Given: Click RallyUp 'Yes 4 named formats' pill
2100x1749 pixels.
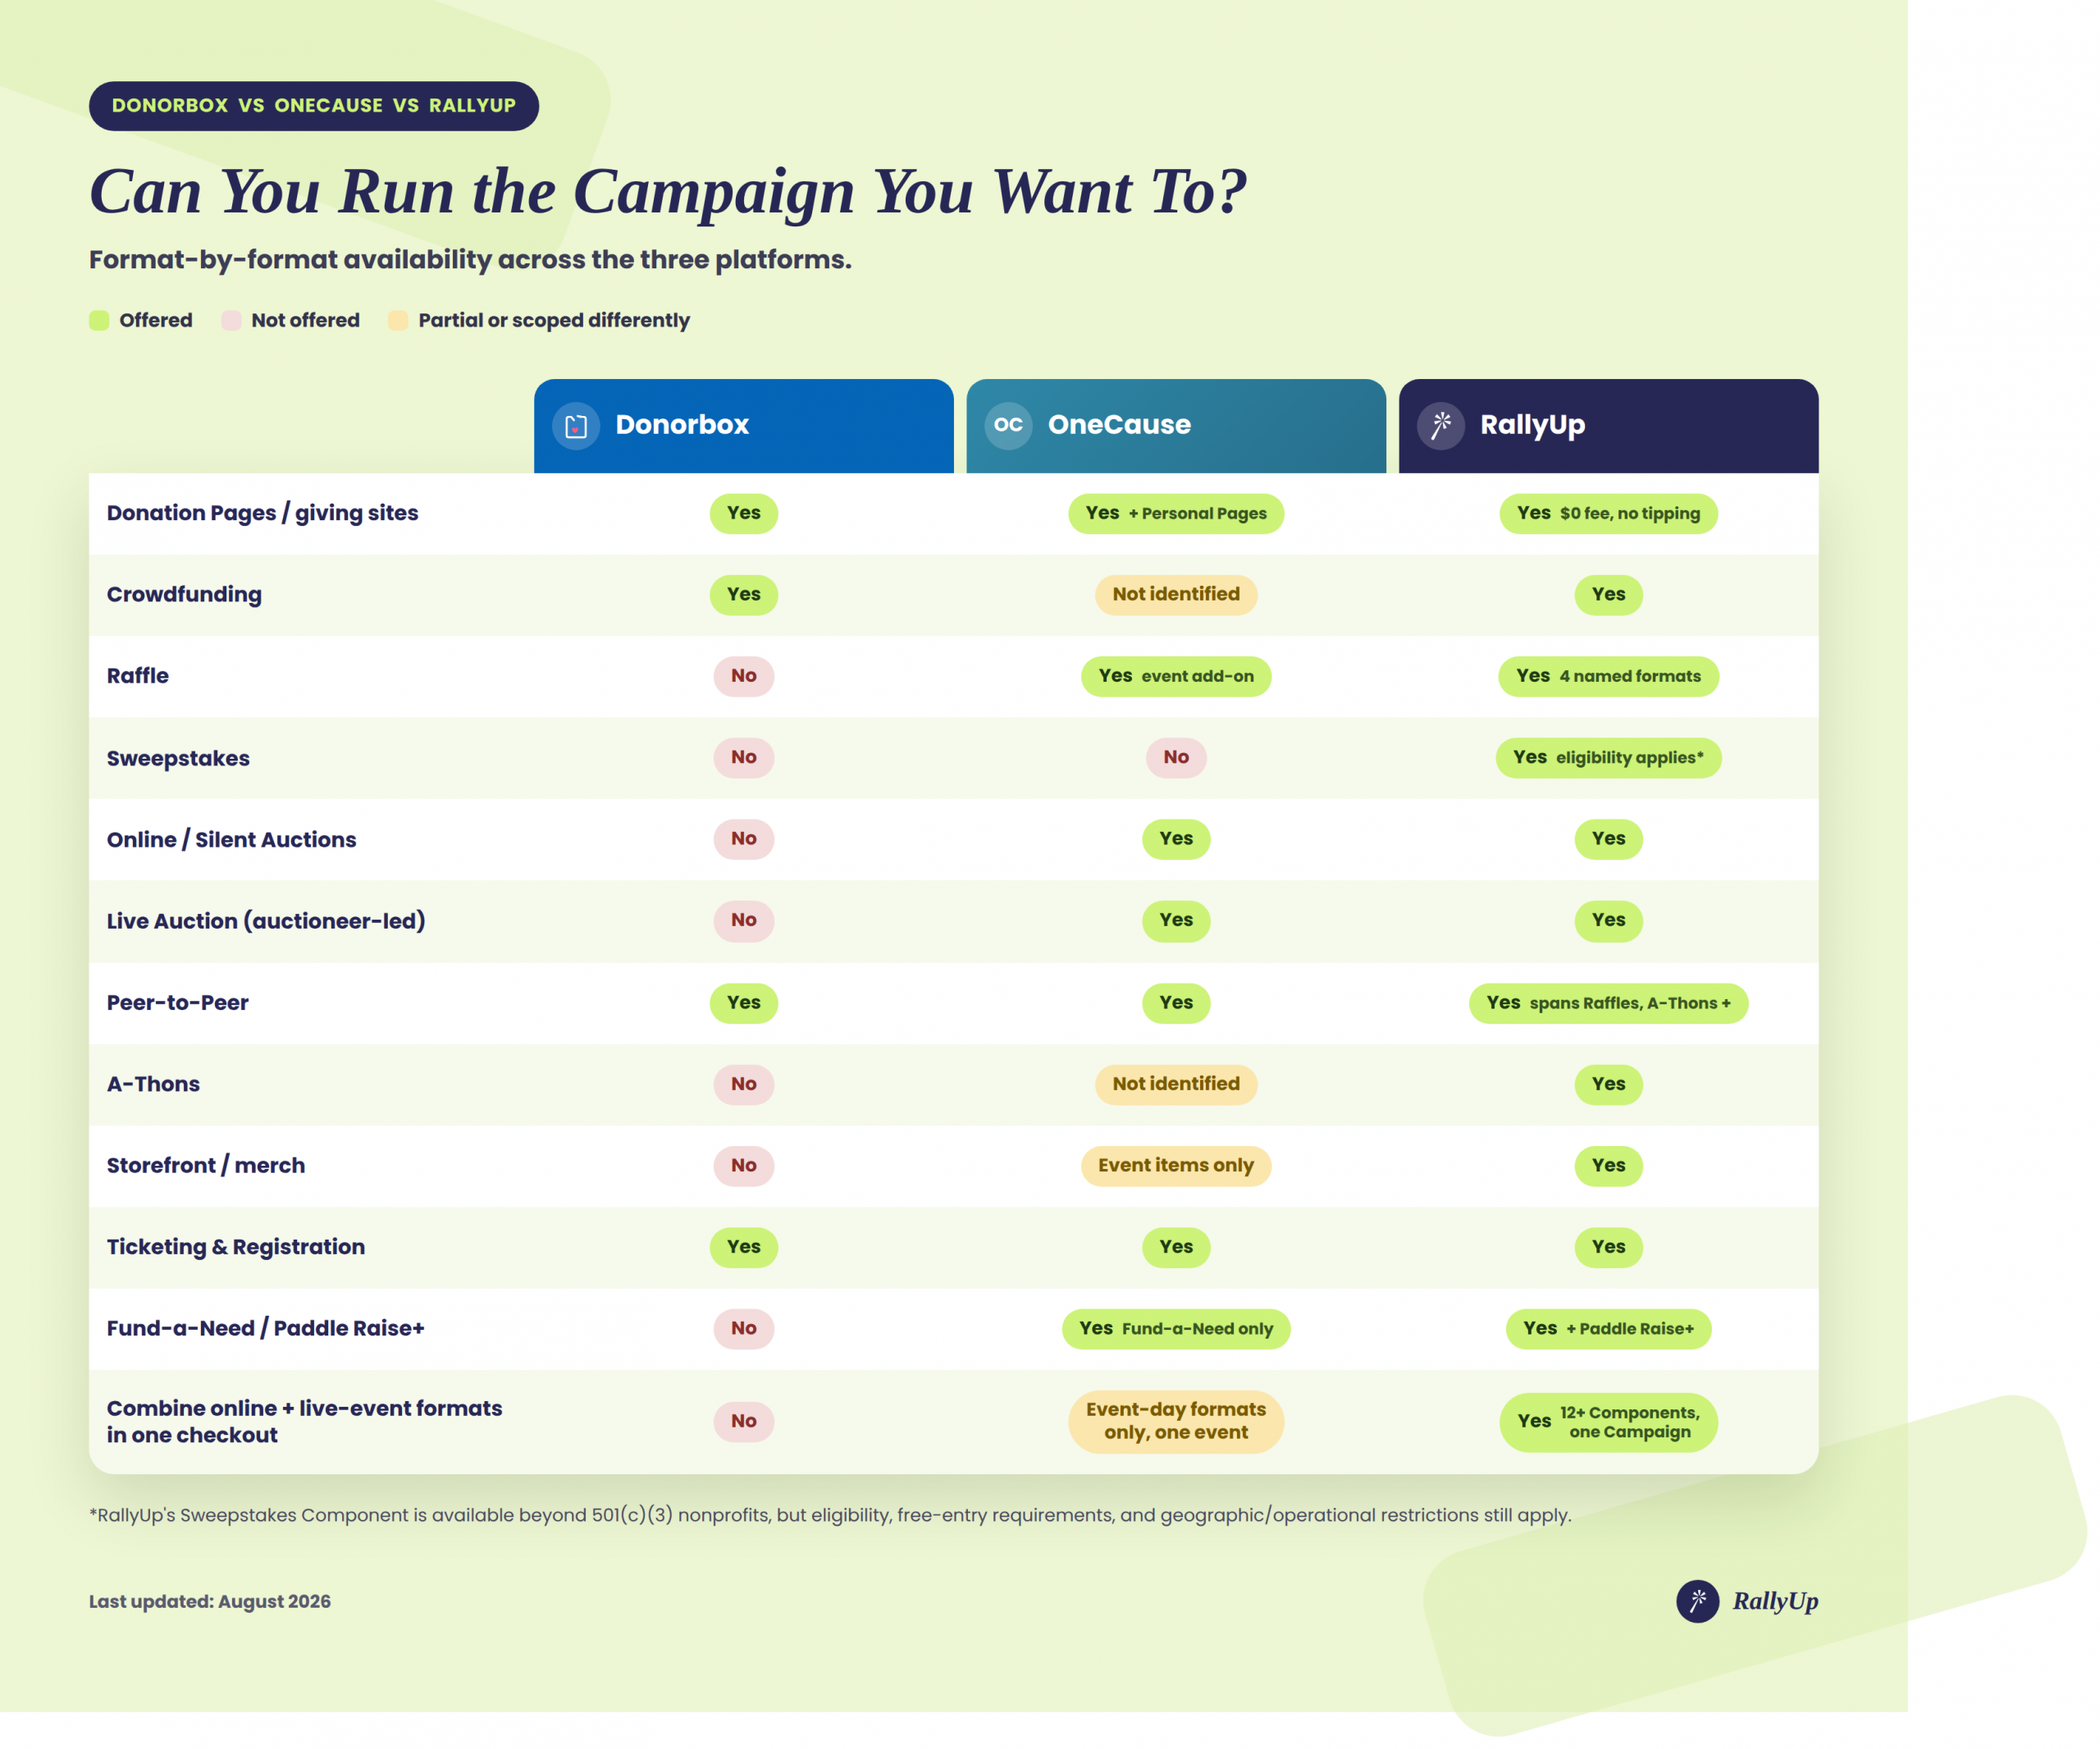Looking at the screenshot, I should coord(1609,677).
